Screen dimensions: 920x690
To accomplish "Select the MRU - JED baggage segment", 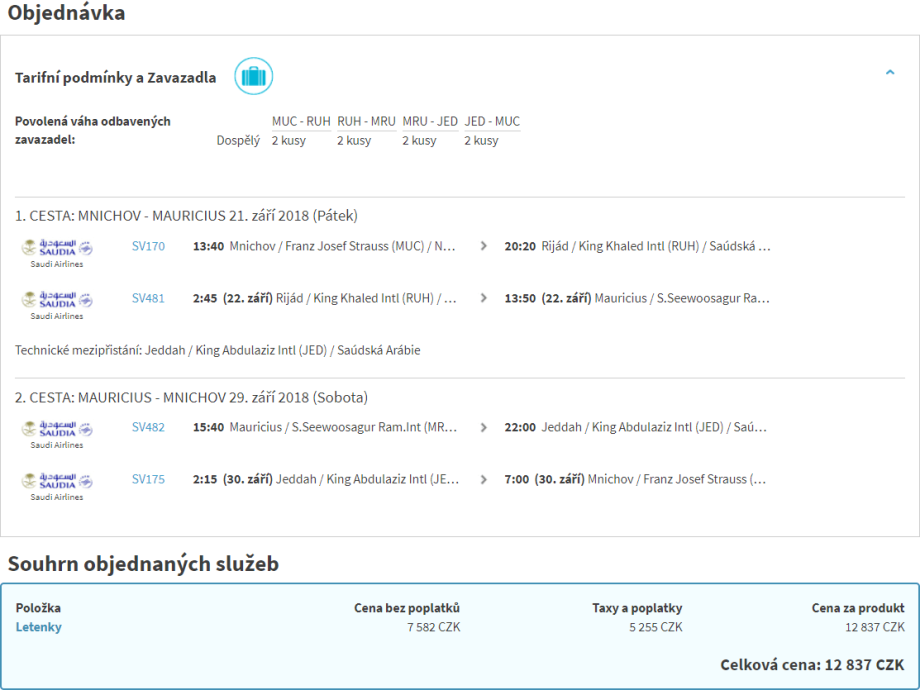I will click(x=430, y=122).
